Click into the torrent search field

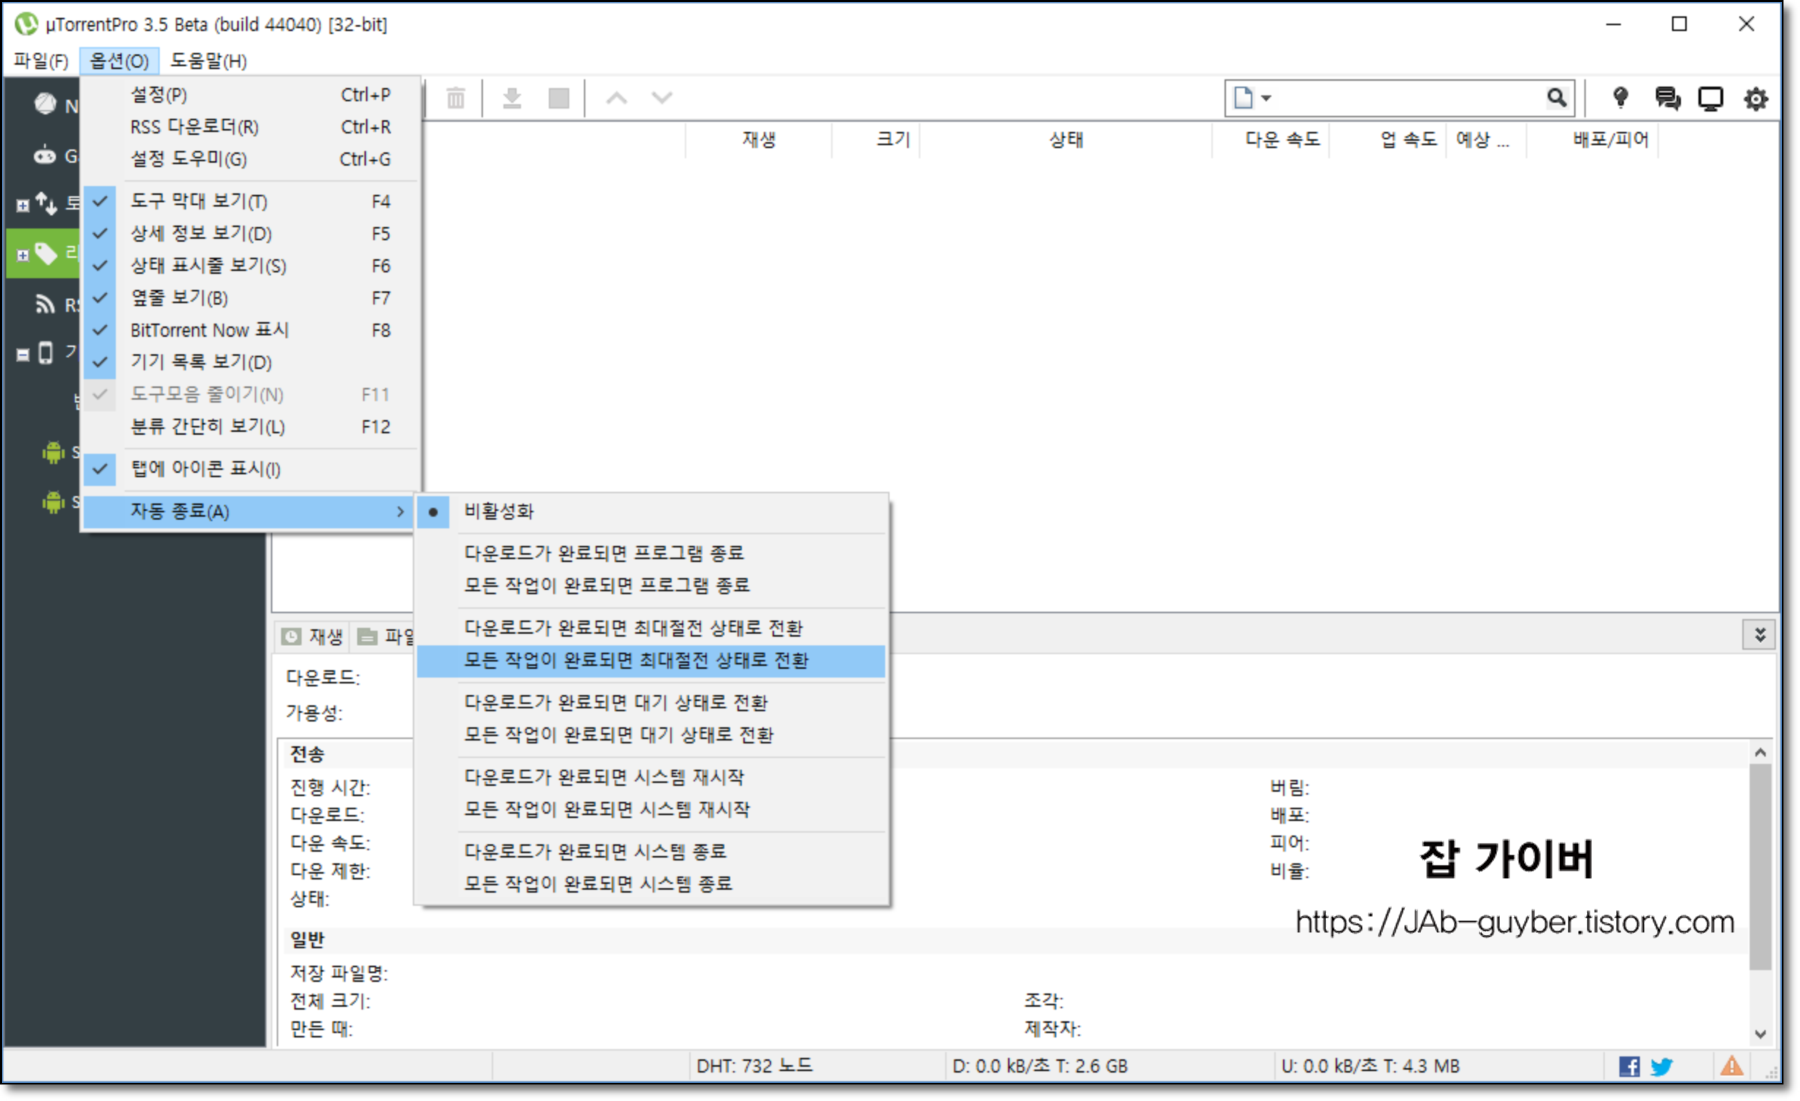1408,98
